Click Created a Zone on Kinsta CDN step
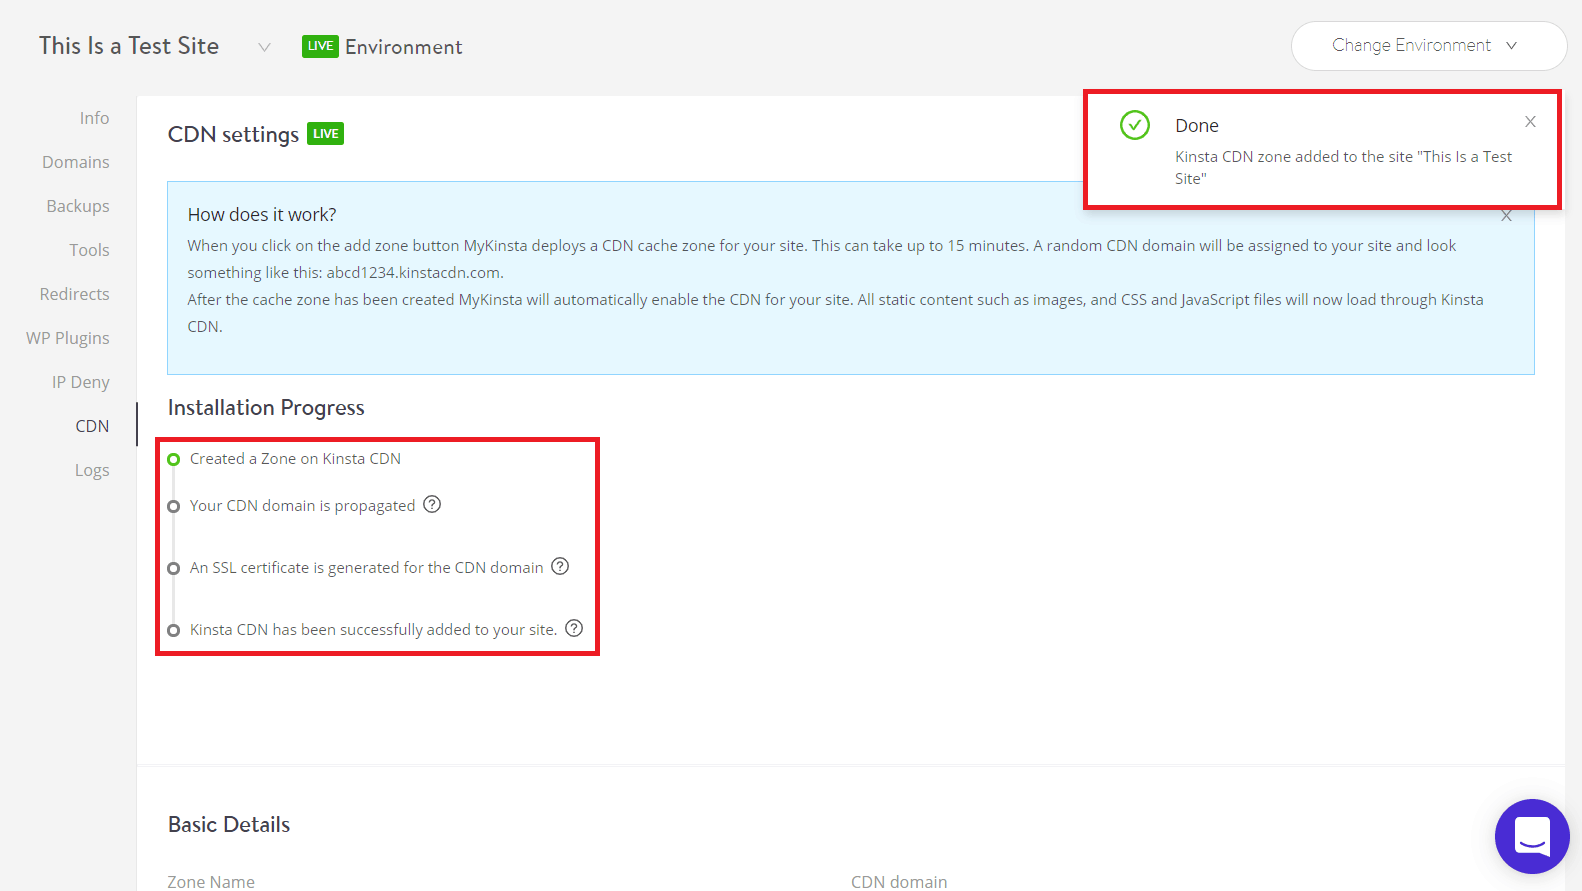 click(x=295, y=458)
